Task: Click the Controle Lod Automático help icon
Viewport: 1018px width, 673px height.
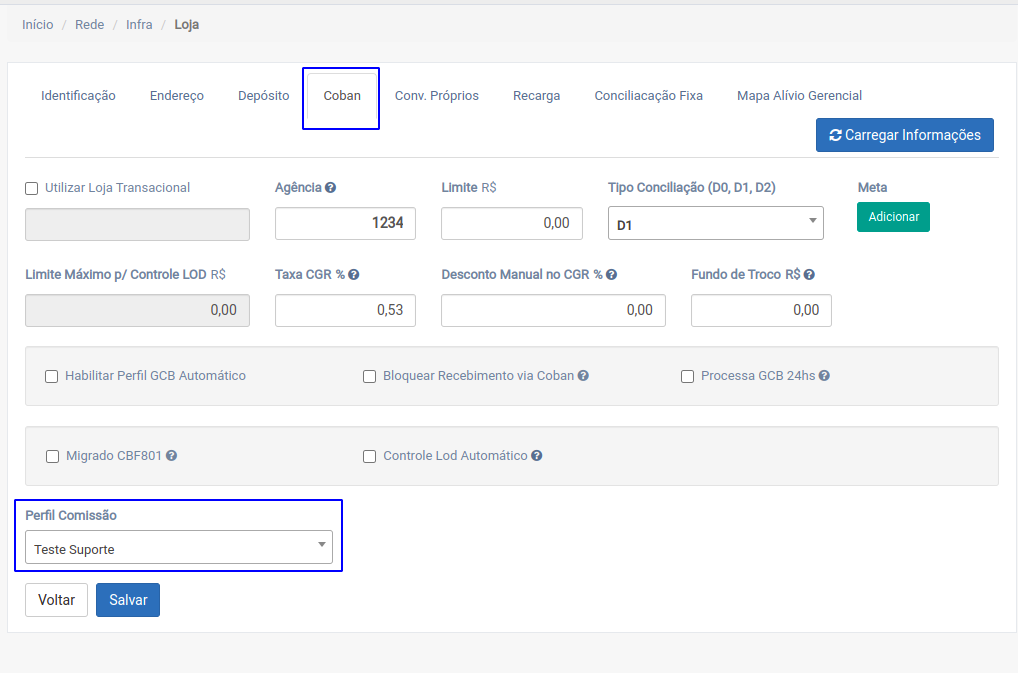Action: click(x=537, y=456)
